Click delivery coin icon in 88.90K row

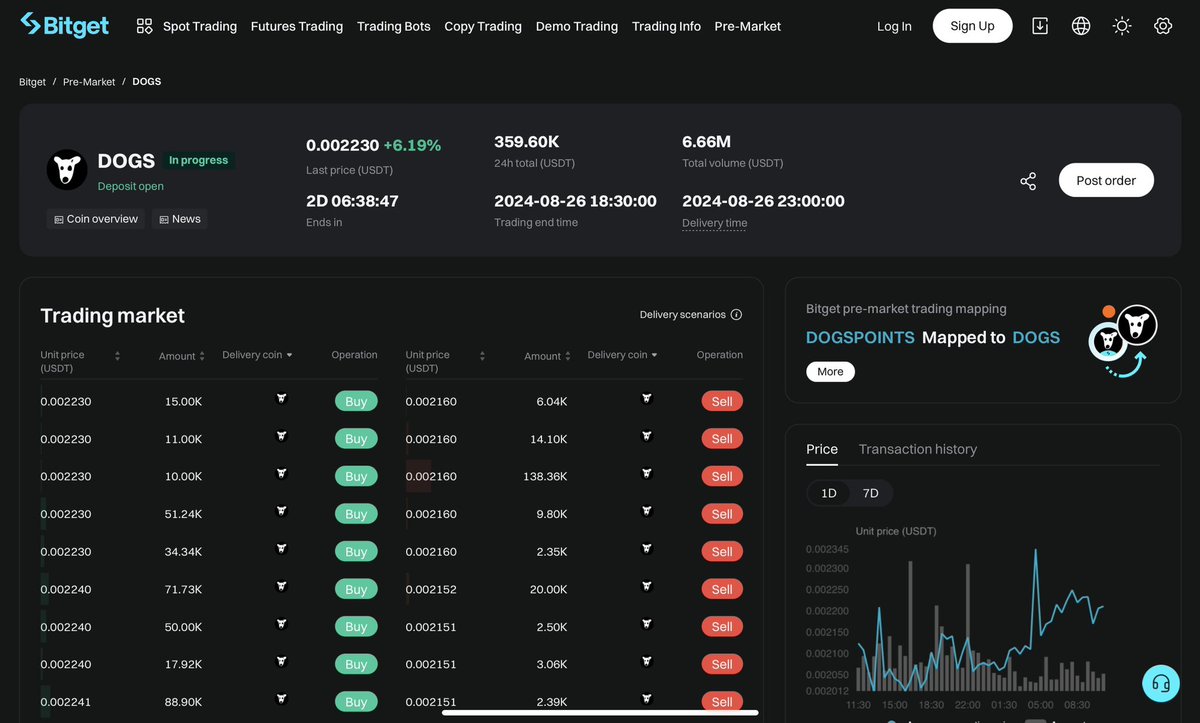pos(281,699)
